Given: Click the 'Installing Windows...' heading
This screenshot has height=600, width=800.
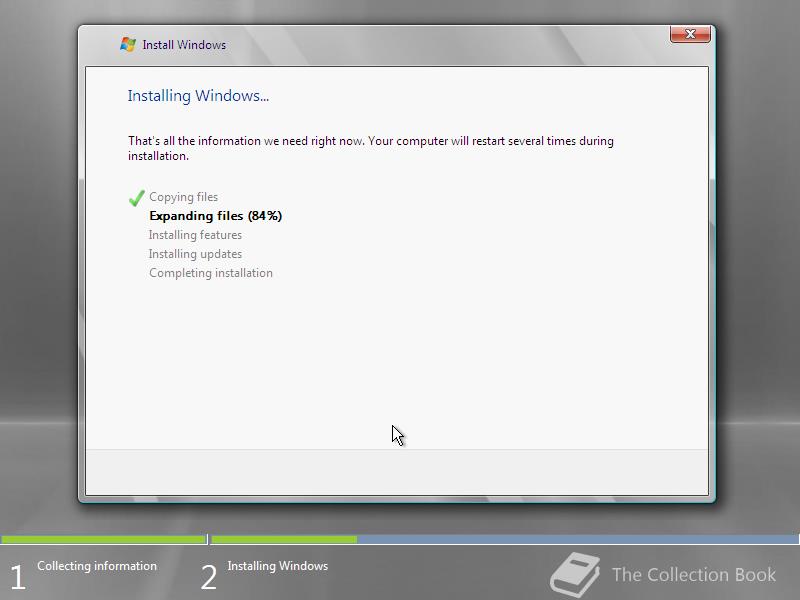Looking at the screenshot, I should pyautogui.click(x=198, y=96).
